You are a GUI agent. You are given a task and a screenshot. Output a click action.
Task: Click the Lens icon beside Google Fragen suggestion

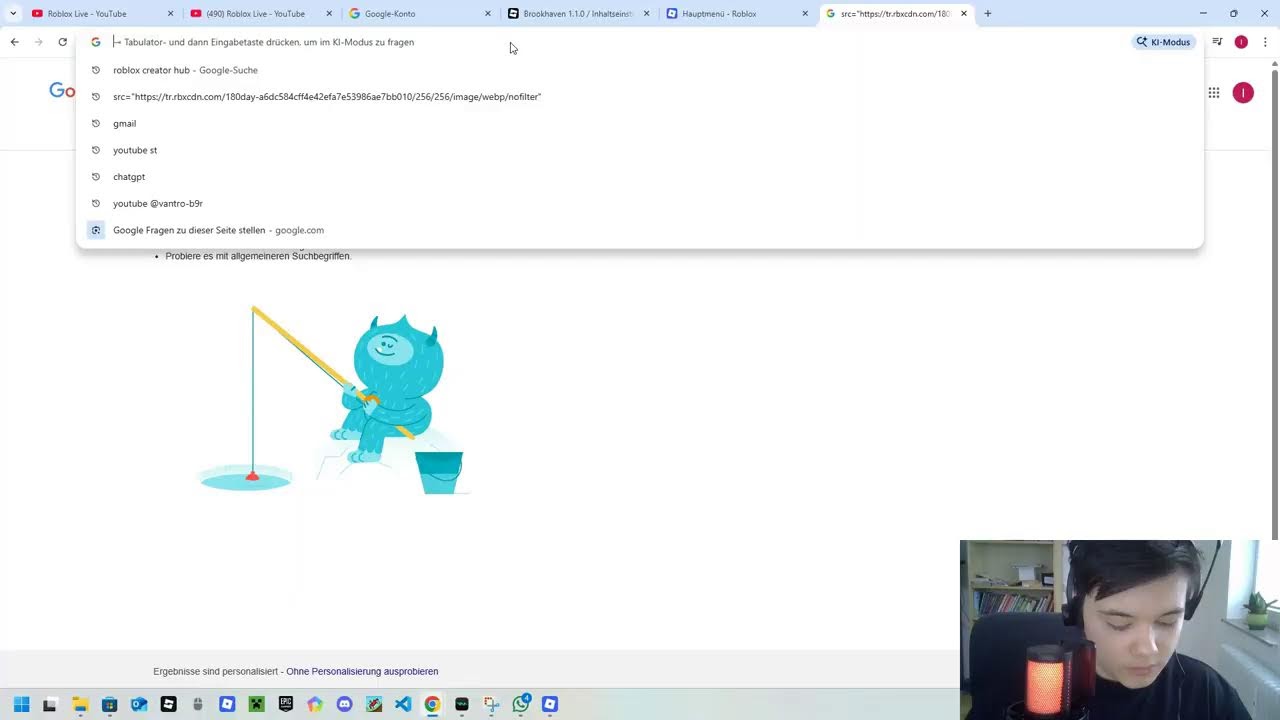click(96, 230)
